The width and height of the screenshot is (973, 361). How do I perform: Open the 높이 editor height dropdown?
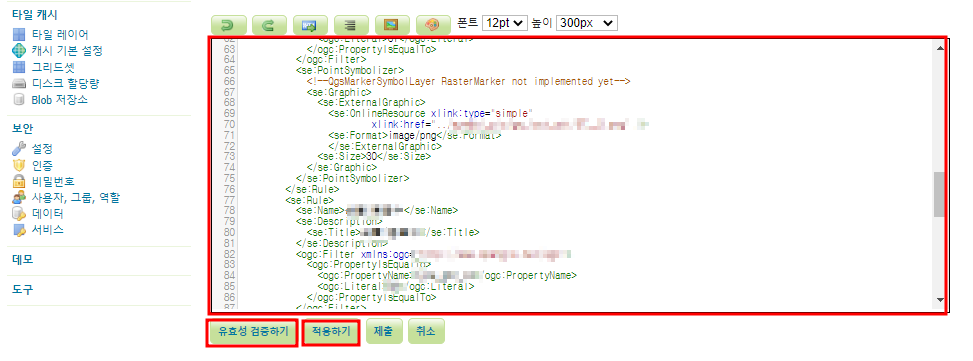pyautogui.click(x=587, y=23)
